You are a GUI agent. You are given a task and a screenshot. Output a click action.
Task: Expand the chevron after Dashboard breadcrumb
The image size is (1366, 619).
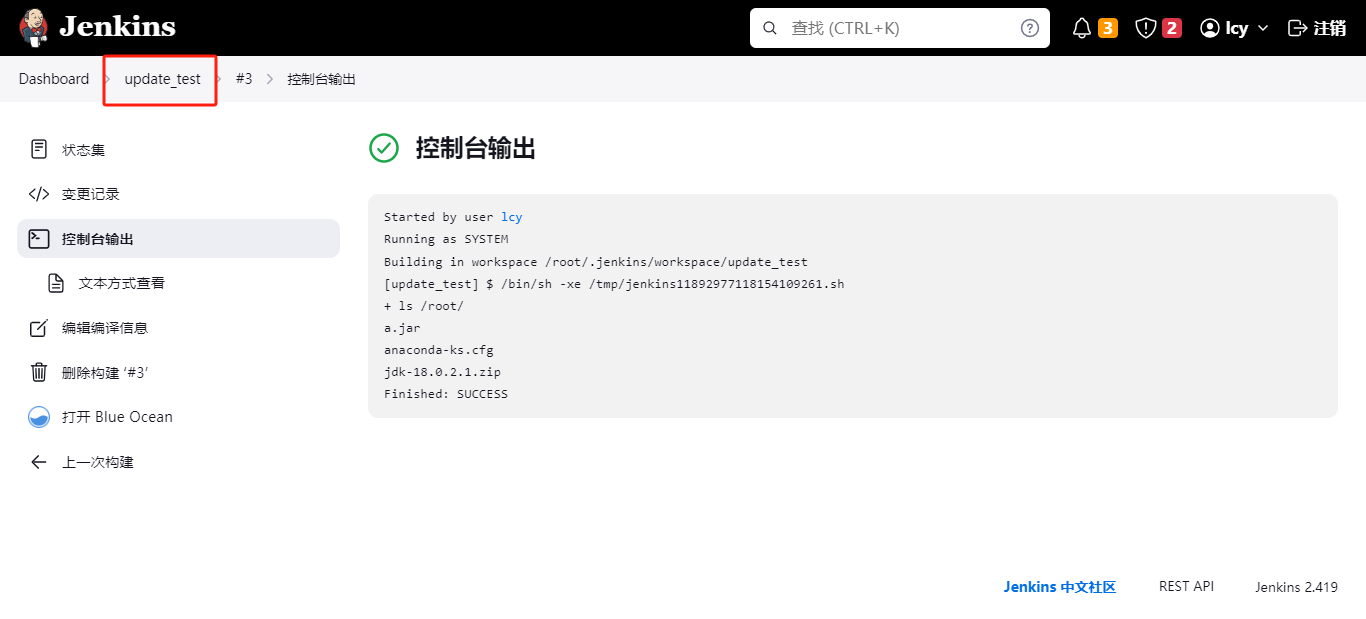[x=107, y=79]
